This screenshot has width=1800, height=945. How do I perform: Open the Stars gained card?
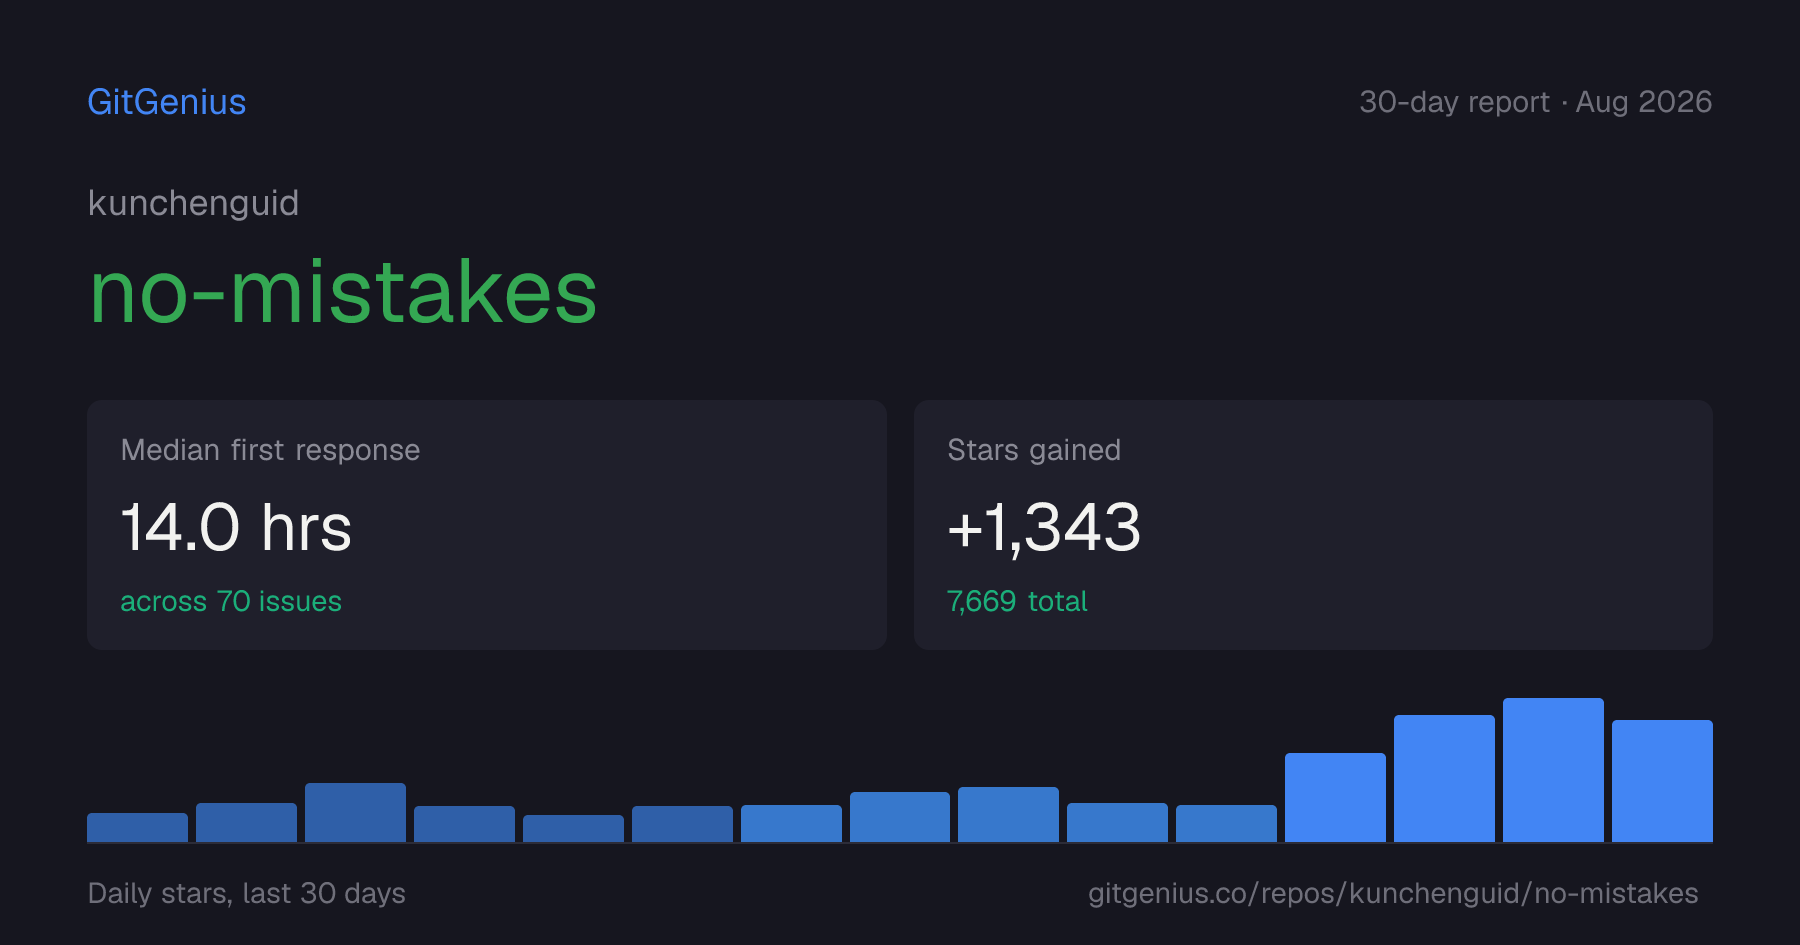1313,525
